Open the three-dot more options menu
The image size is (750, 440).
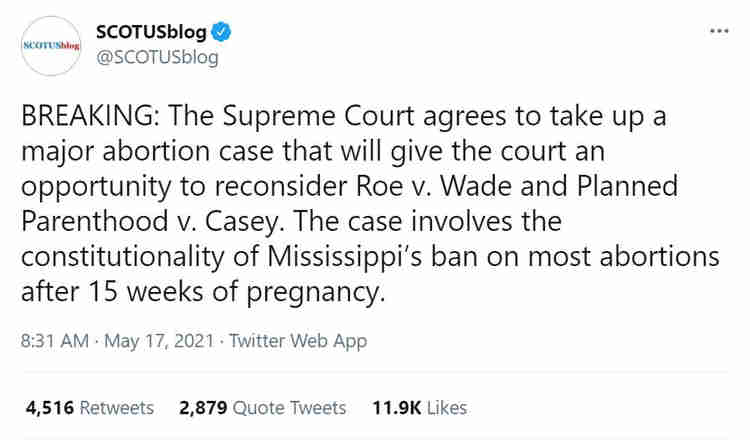[718, 31]
